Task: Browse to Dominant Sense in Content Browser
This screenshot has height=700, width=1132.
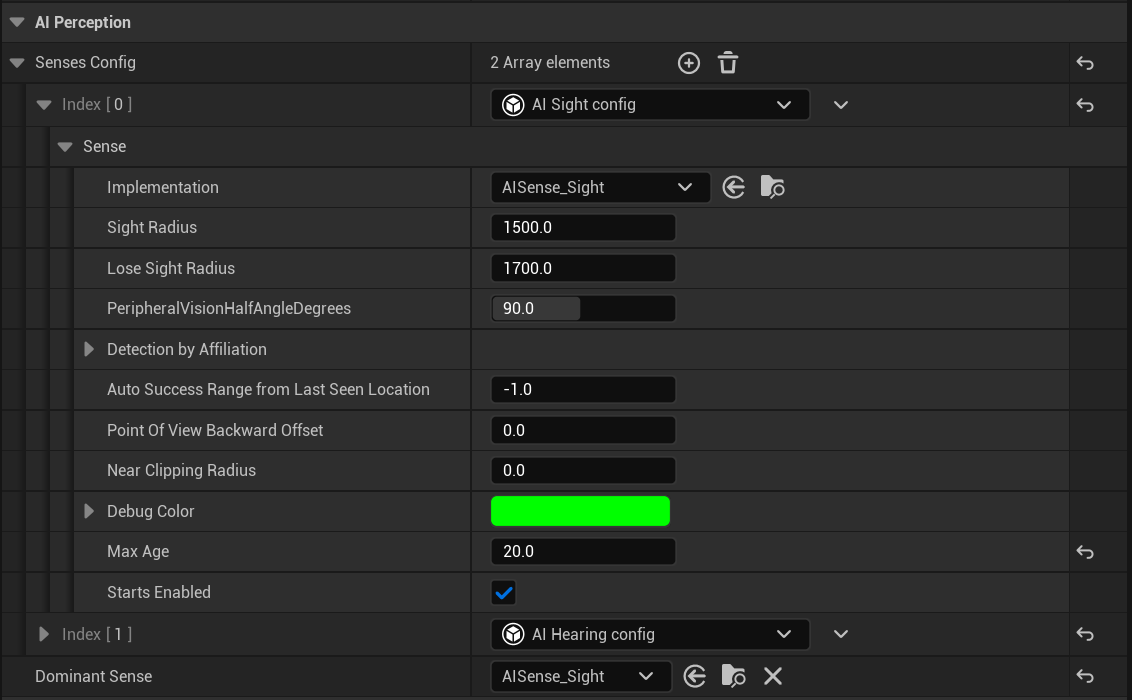Action: coord(733,677)
